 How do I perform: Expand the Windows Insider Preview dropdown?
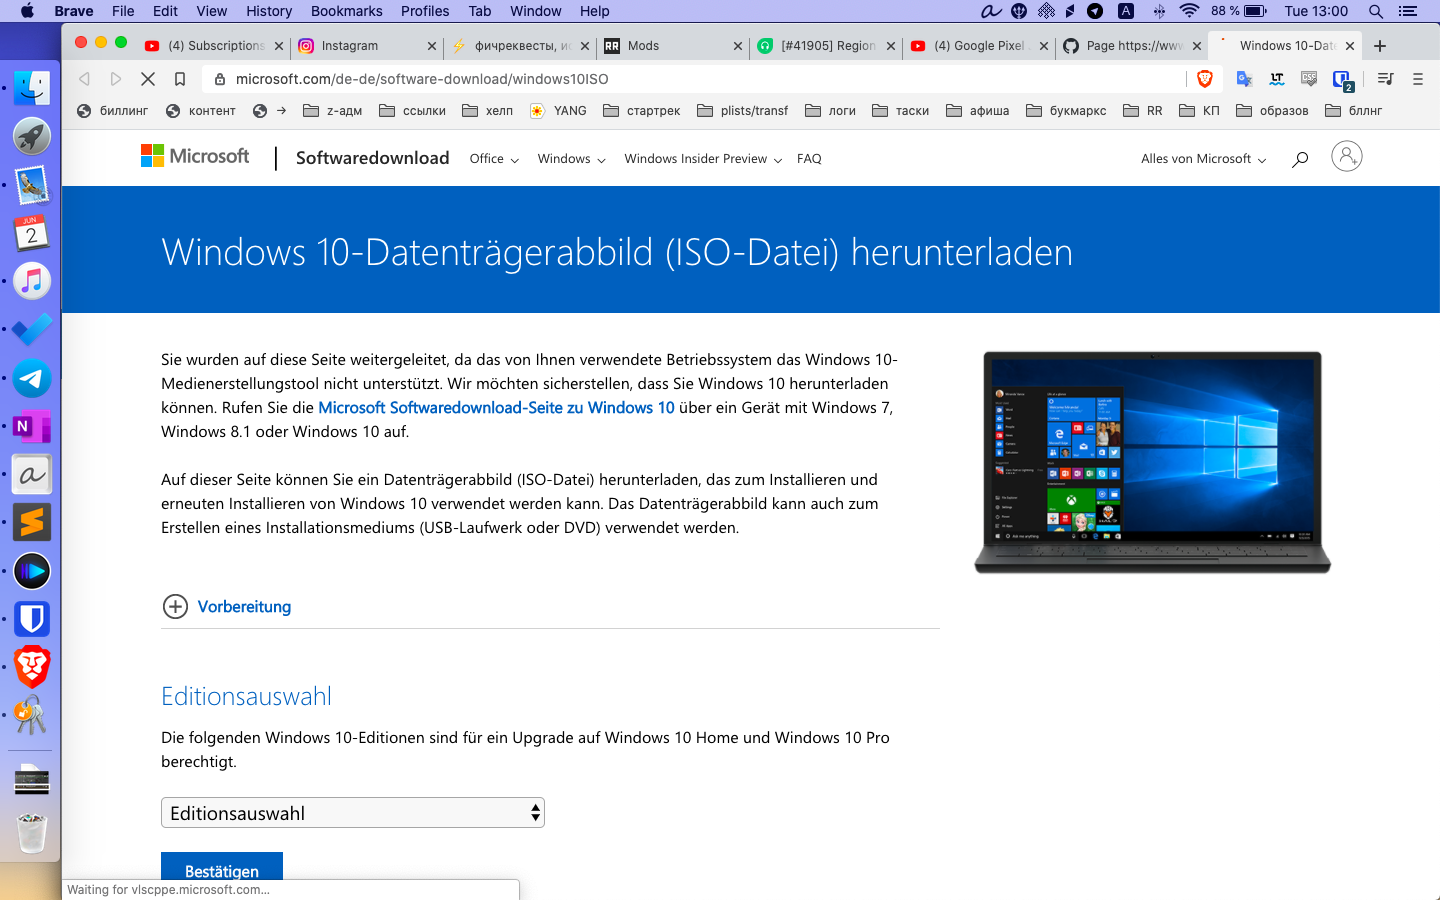(x=703, y=159)
